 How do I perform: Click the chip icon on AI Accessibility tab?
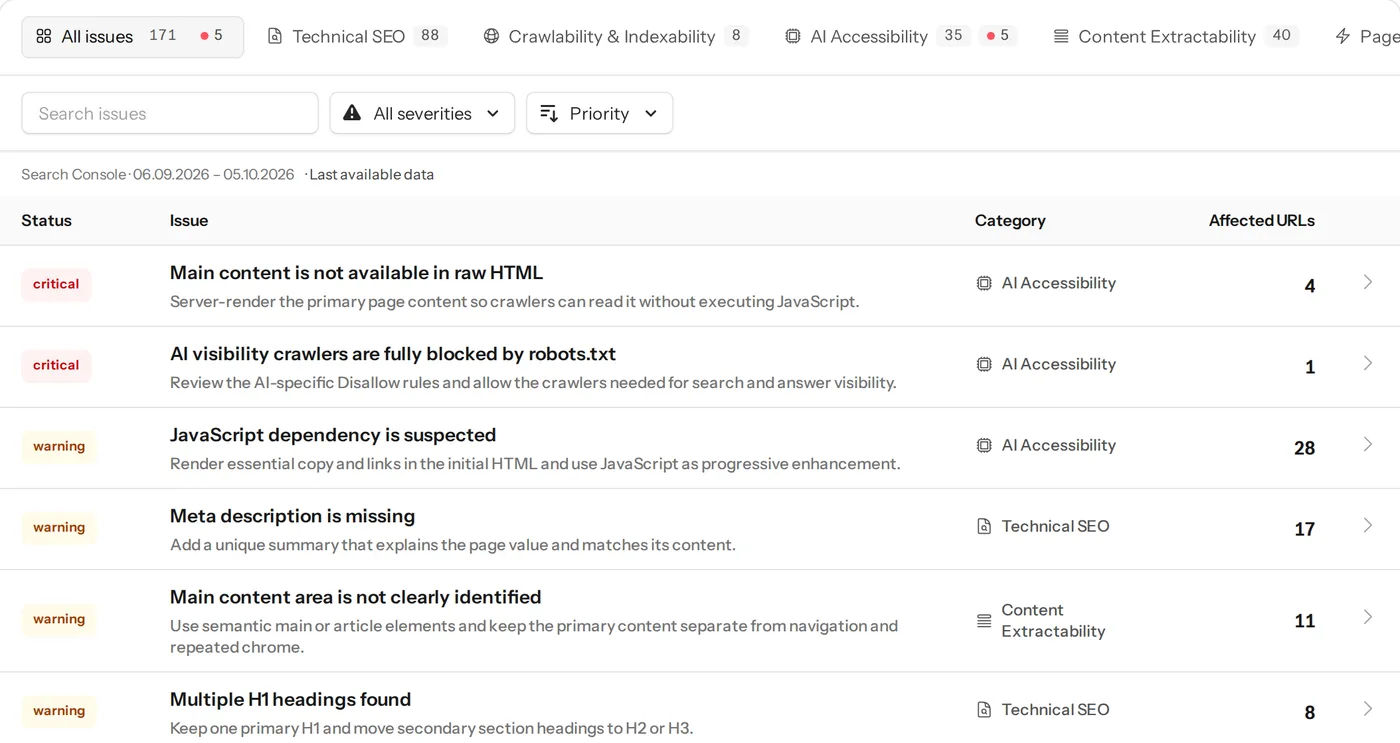pos(793,37)
